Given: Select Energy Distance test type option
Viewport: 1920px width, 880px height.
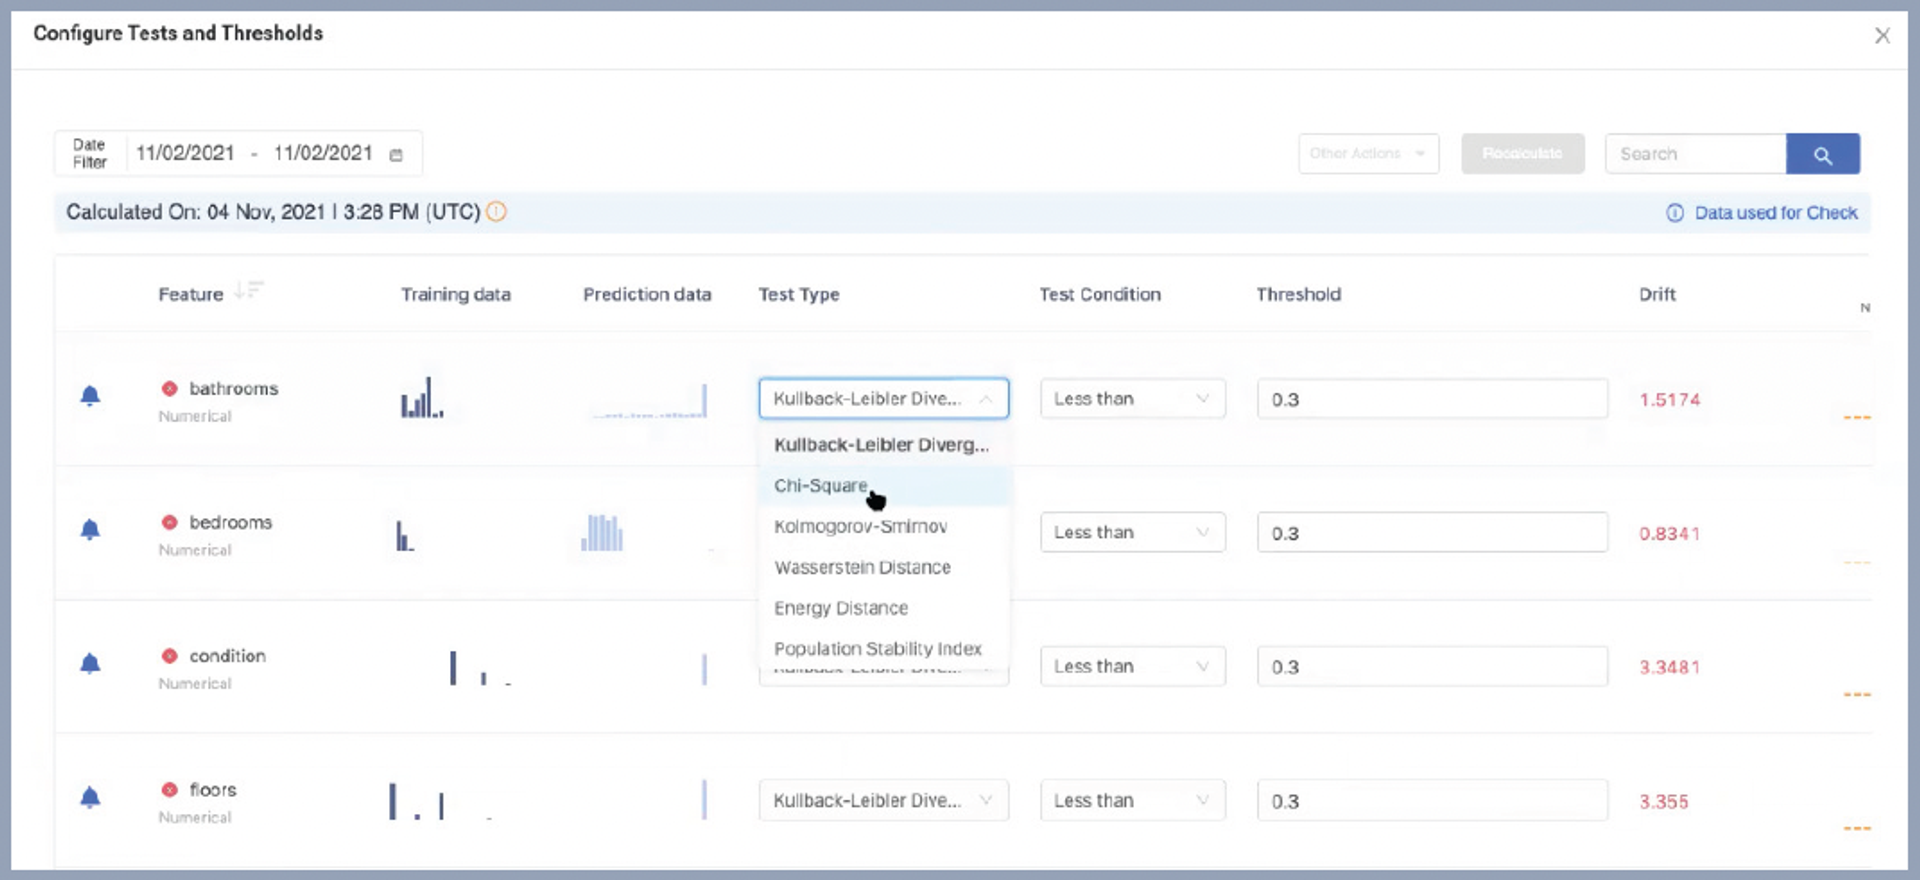Looking at the screenshot, I should coord(884,608).
